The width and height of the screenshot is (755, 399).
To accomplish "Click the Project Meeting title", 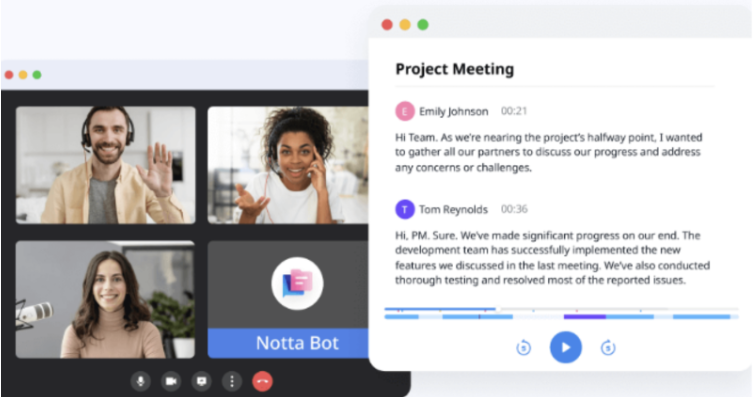I will pyautogui.click(x=455, y=69).
